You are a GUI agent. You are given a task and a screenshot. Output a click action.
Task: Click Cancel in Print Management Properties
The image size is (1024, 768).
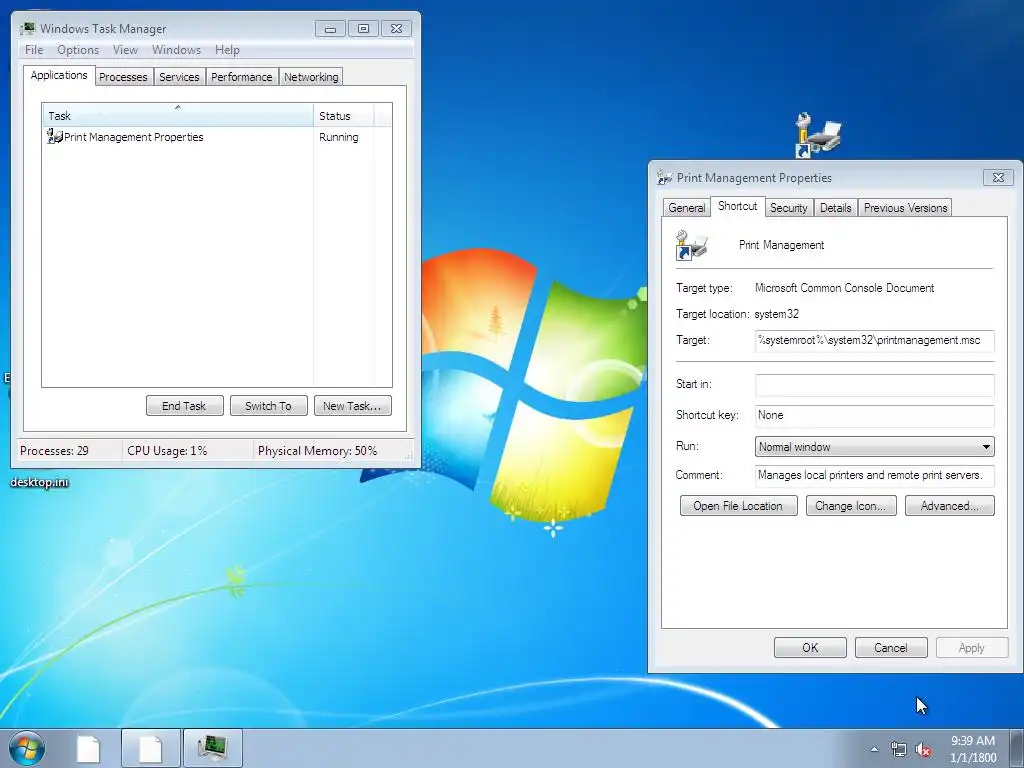click(891, 647)
